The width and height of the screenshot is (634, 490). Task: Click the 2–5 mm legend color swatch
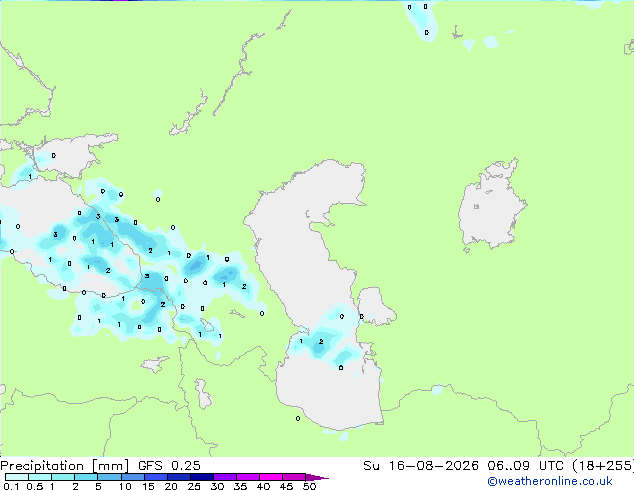(x=86, y=477)
